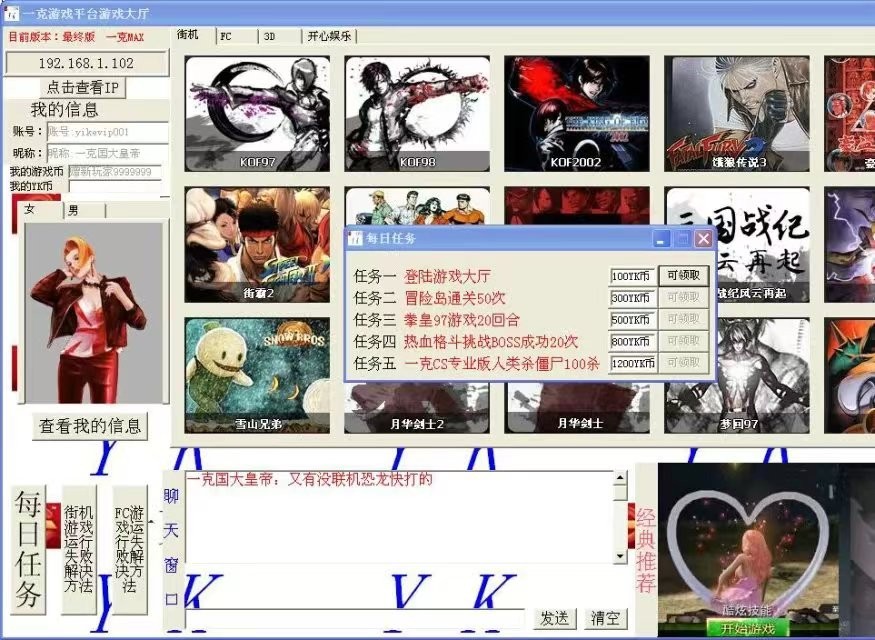
Task: Click the 每日任务 dialog title icon
Action: pos(355,239)
